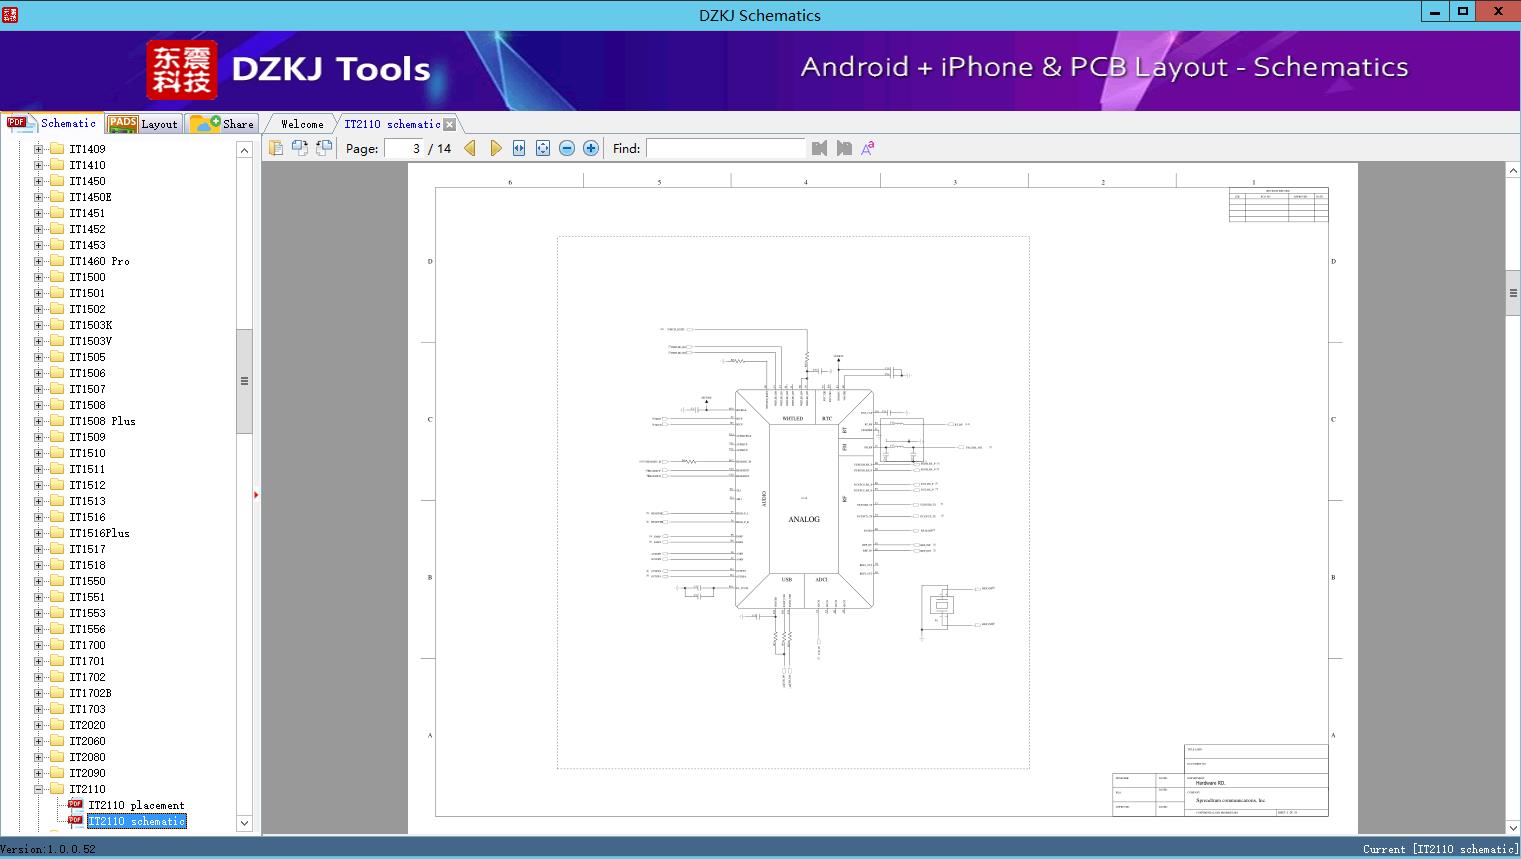
Task: Zoom in using the plus magnifier icon
Action: coord(590,147)
